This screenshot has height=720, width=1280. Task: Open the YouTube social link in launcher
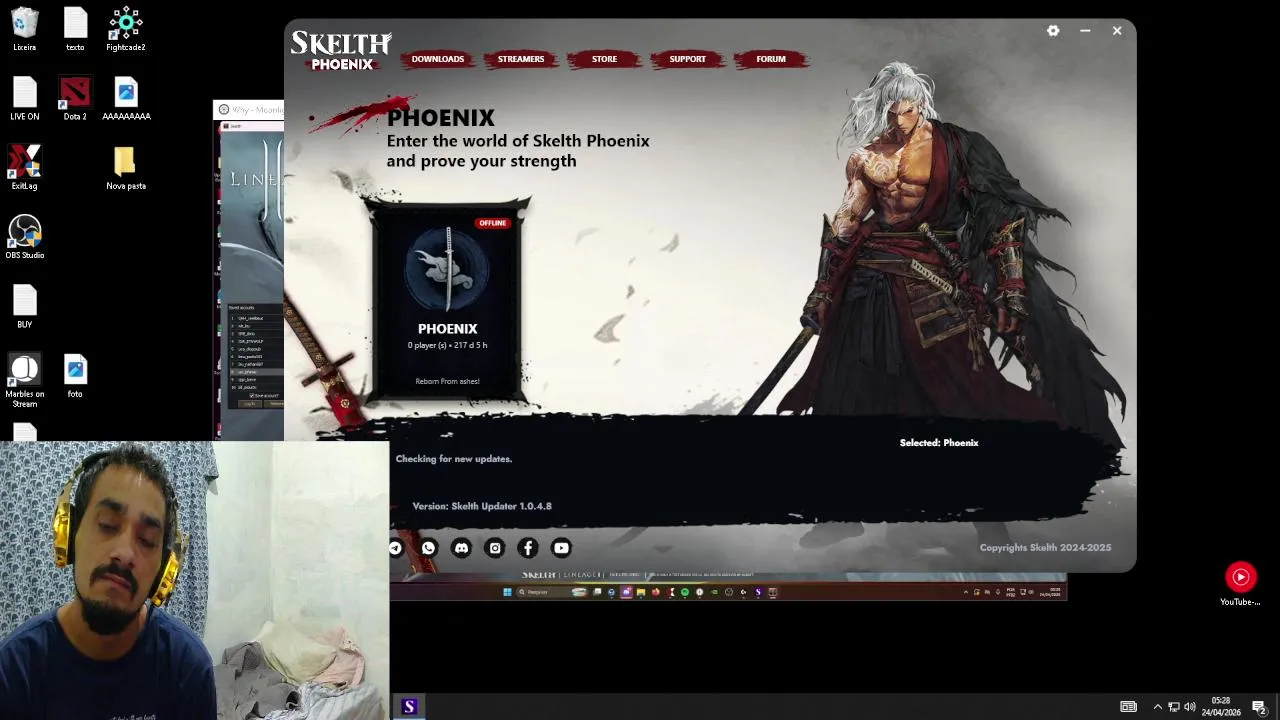[561, 548]
